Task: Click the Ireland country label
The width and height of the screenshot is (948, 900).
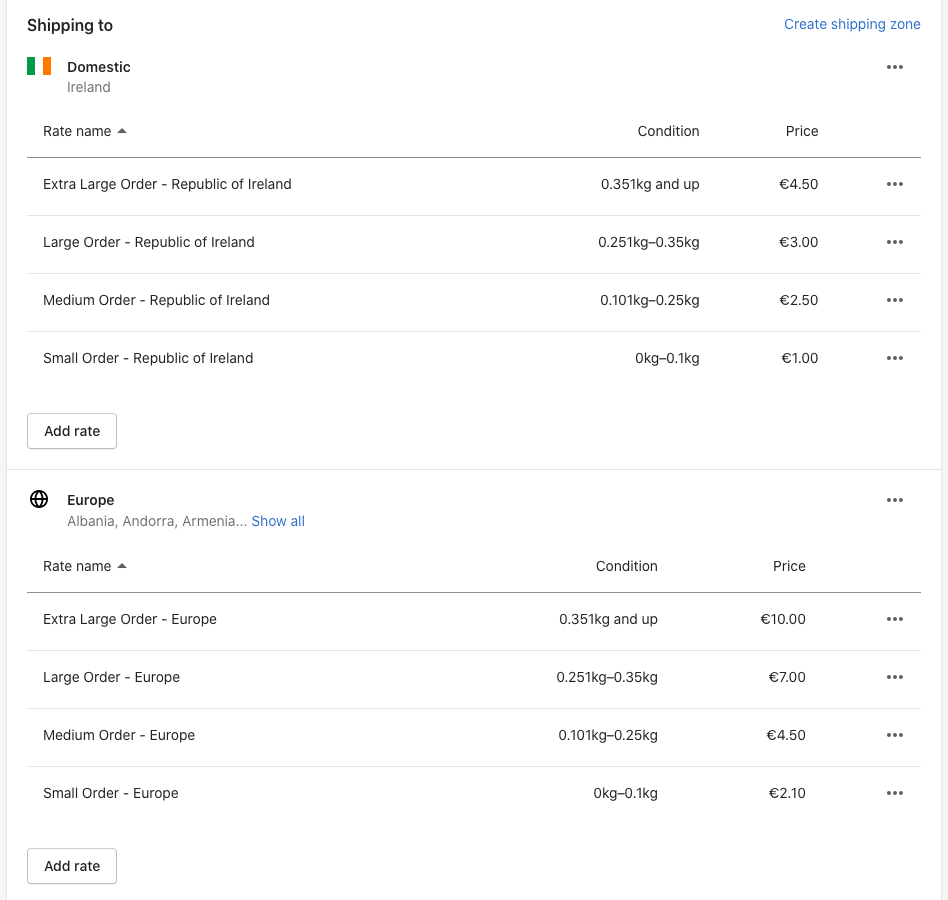Action: pyautogui.click(x=89, y=87)
